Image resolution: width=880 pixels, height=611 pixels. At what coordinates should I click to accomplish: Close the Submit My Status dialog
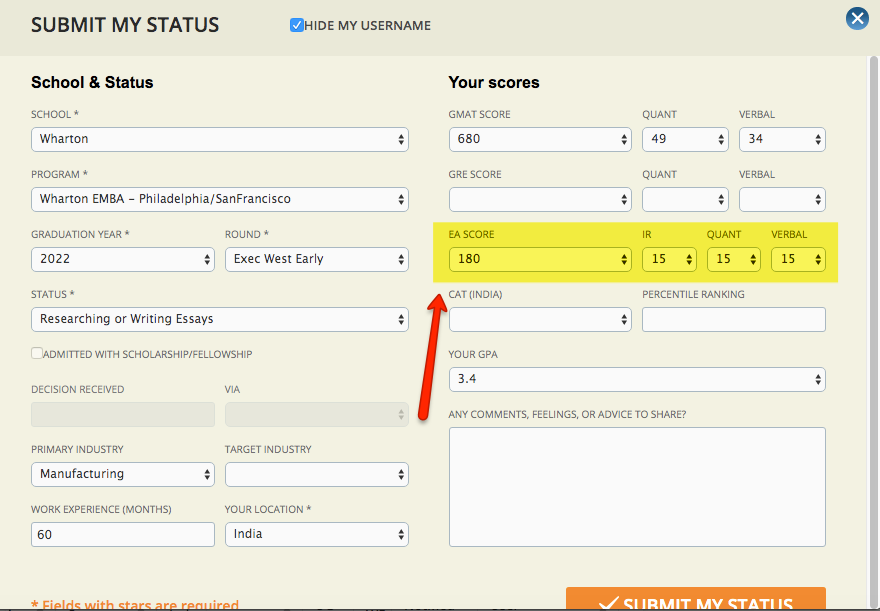click(857, 18)
